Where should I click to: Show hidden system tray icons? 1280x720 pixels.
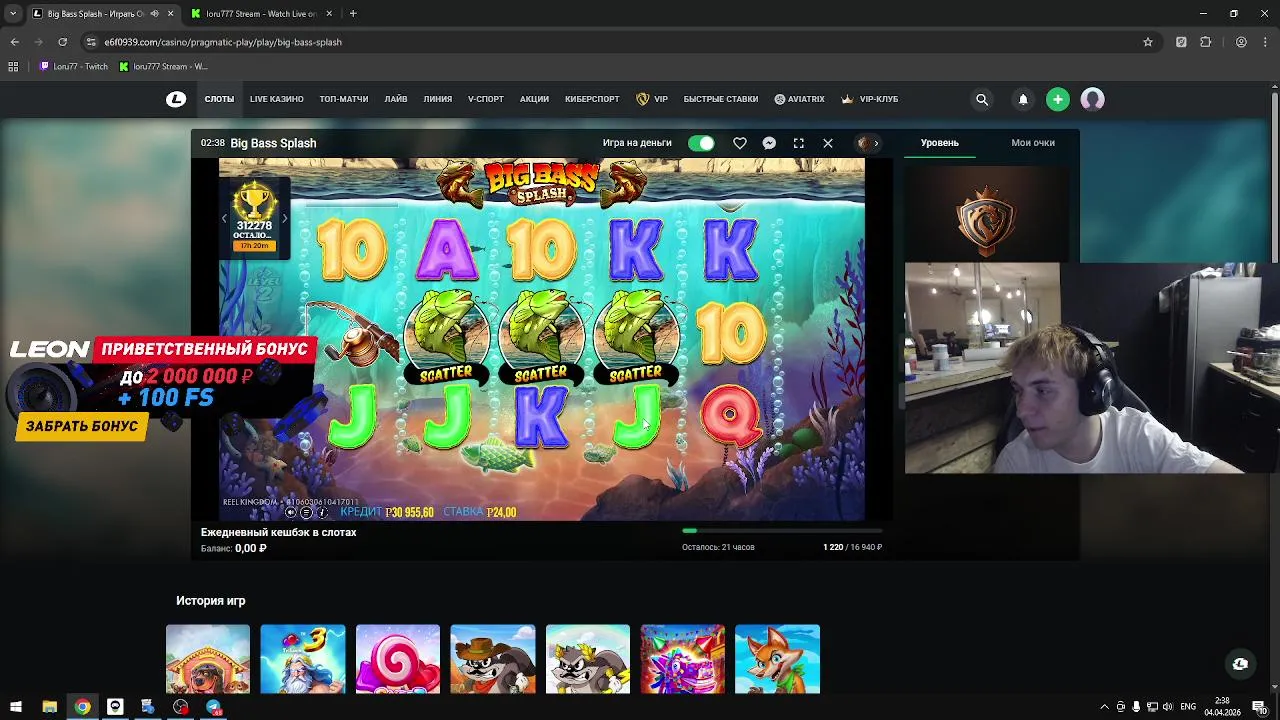[x=1104, y=707]
